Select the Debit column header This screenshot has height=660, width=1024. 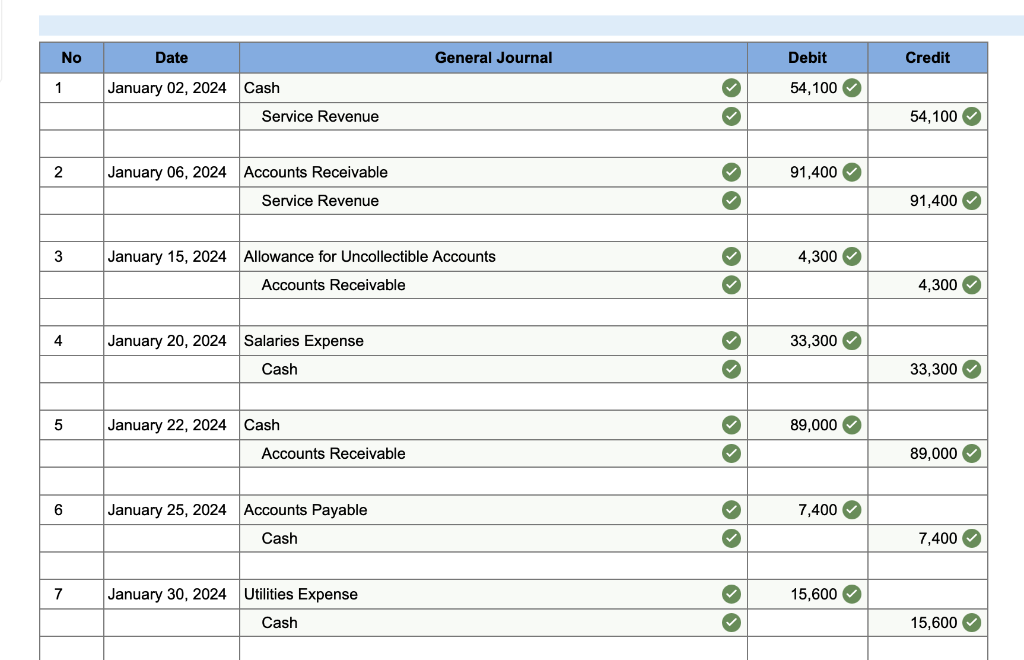807,58
